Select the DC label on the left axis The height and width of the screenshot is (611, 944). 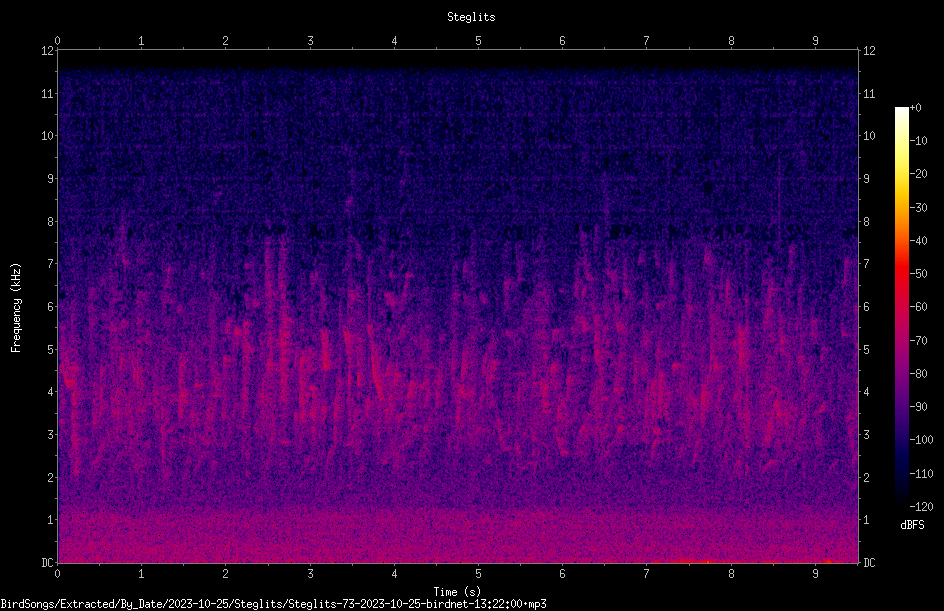(x=47, y=563)
